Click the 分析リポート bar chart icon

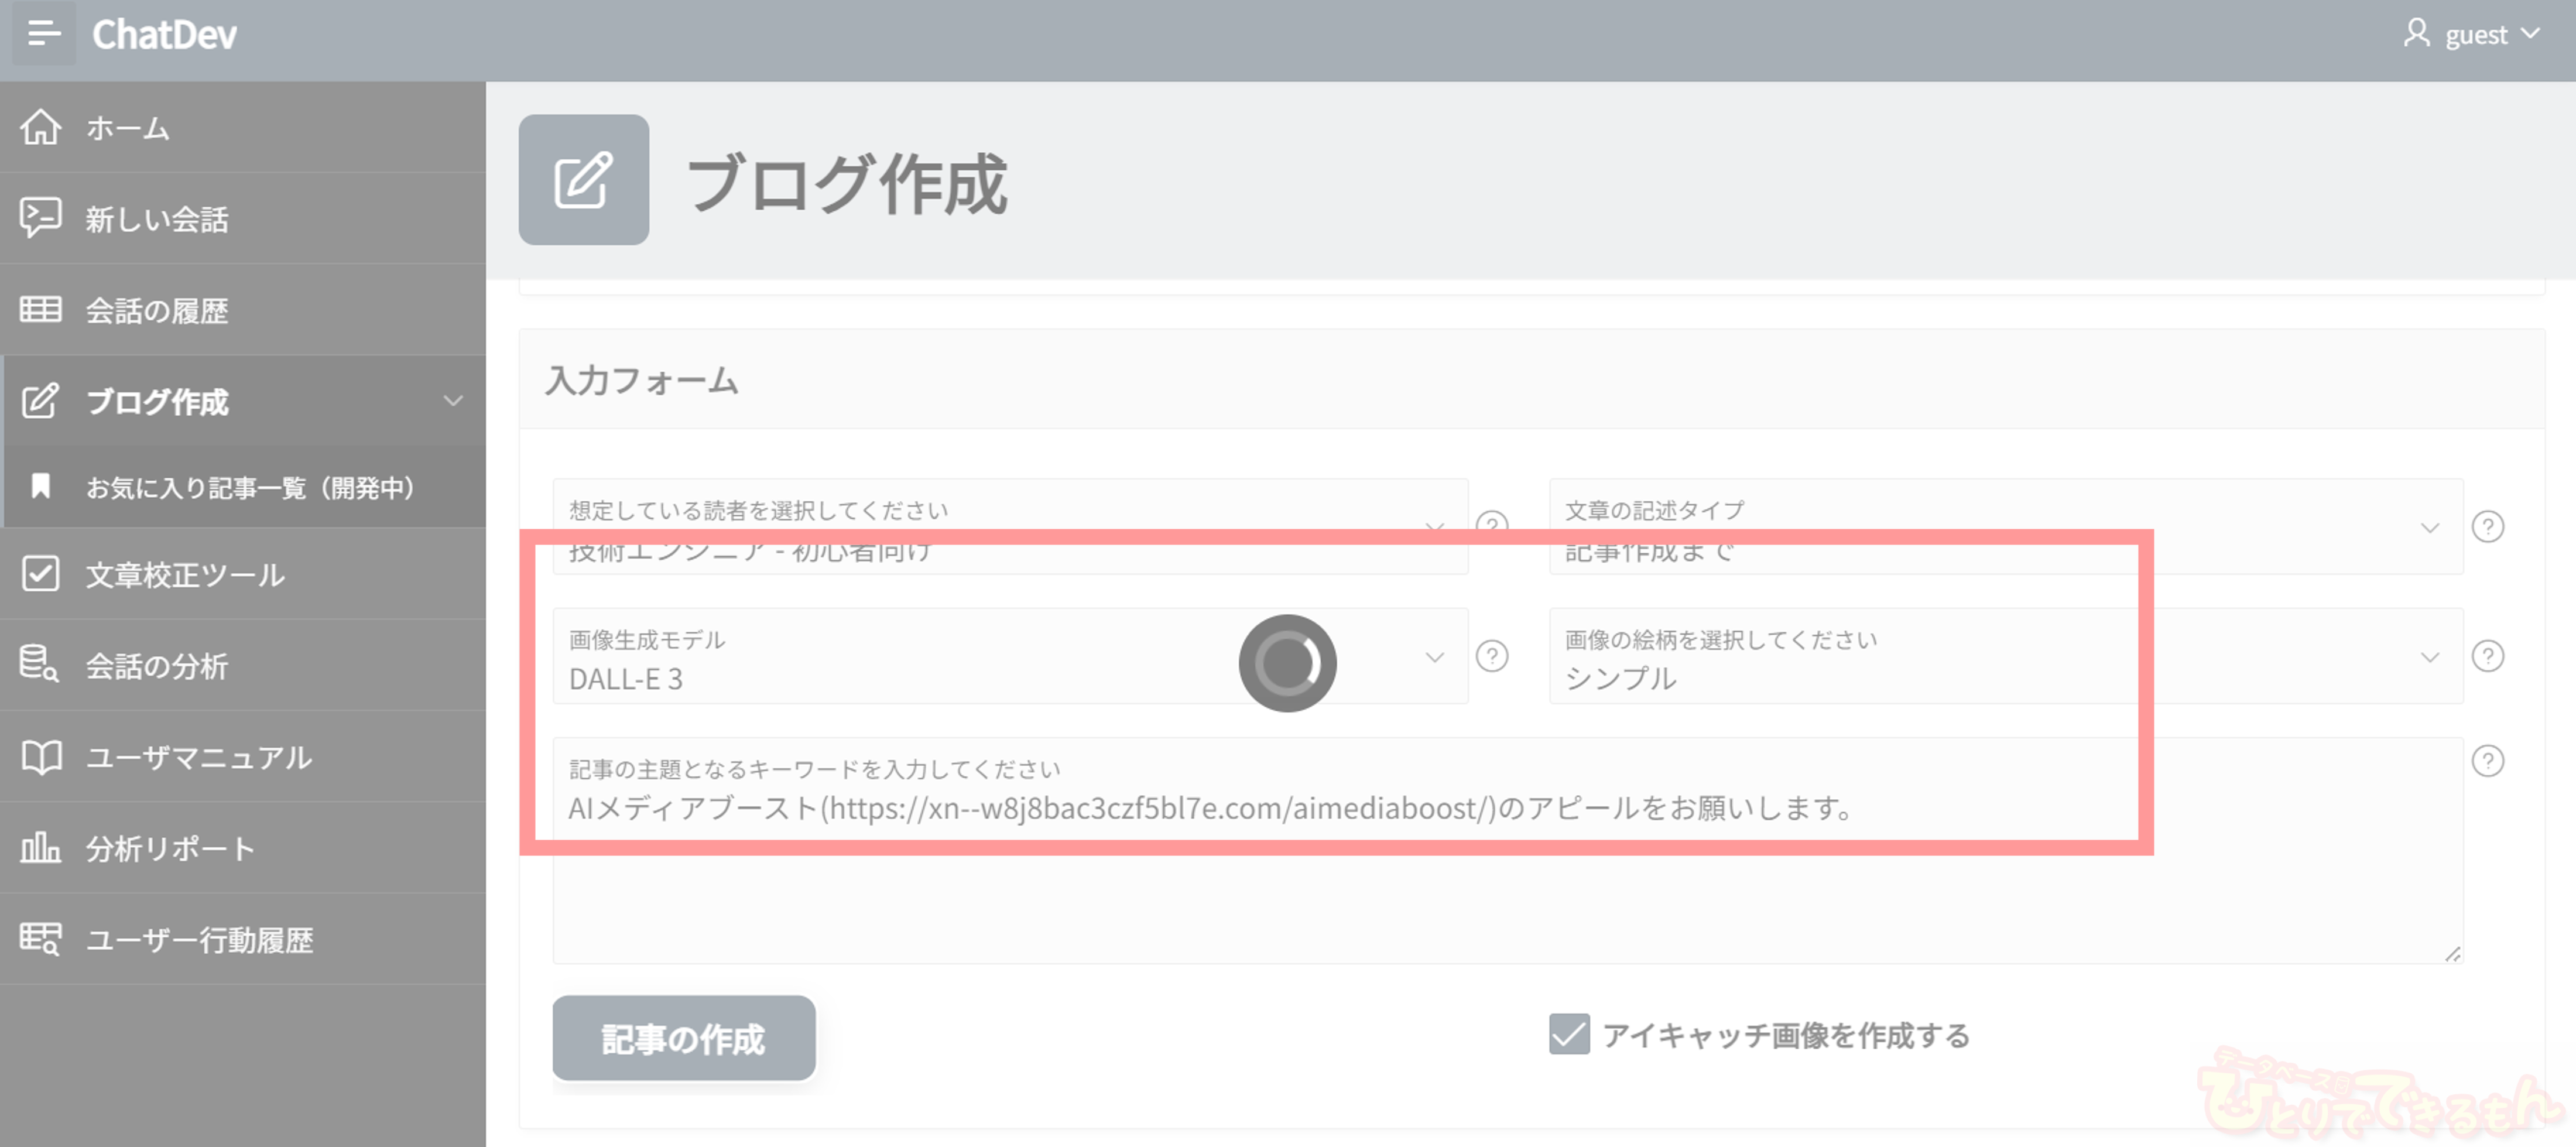tap(41, 848)
